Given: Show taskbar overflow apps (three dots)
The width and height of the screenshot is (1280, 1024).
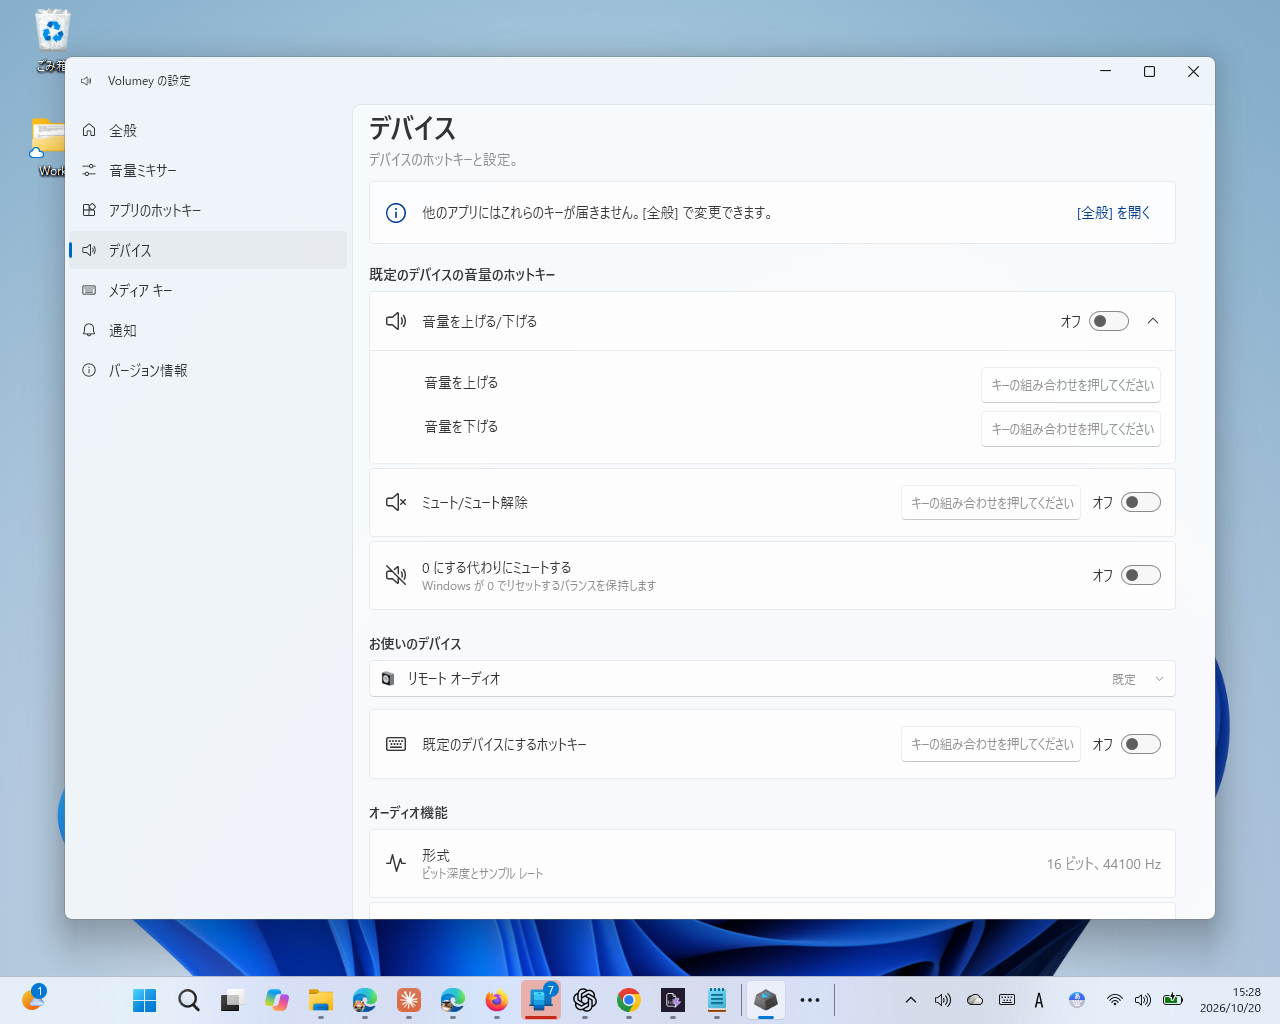Looking at the screenshot, I should [x=810, y=1000].
